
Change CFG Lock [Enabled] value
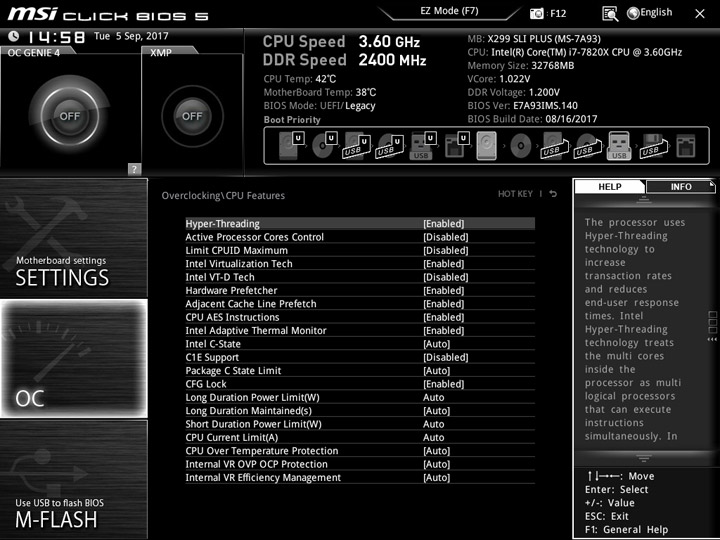pyautogui.click(x=444, y=383)
